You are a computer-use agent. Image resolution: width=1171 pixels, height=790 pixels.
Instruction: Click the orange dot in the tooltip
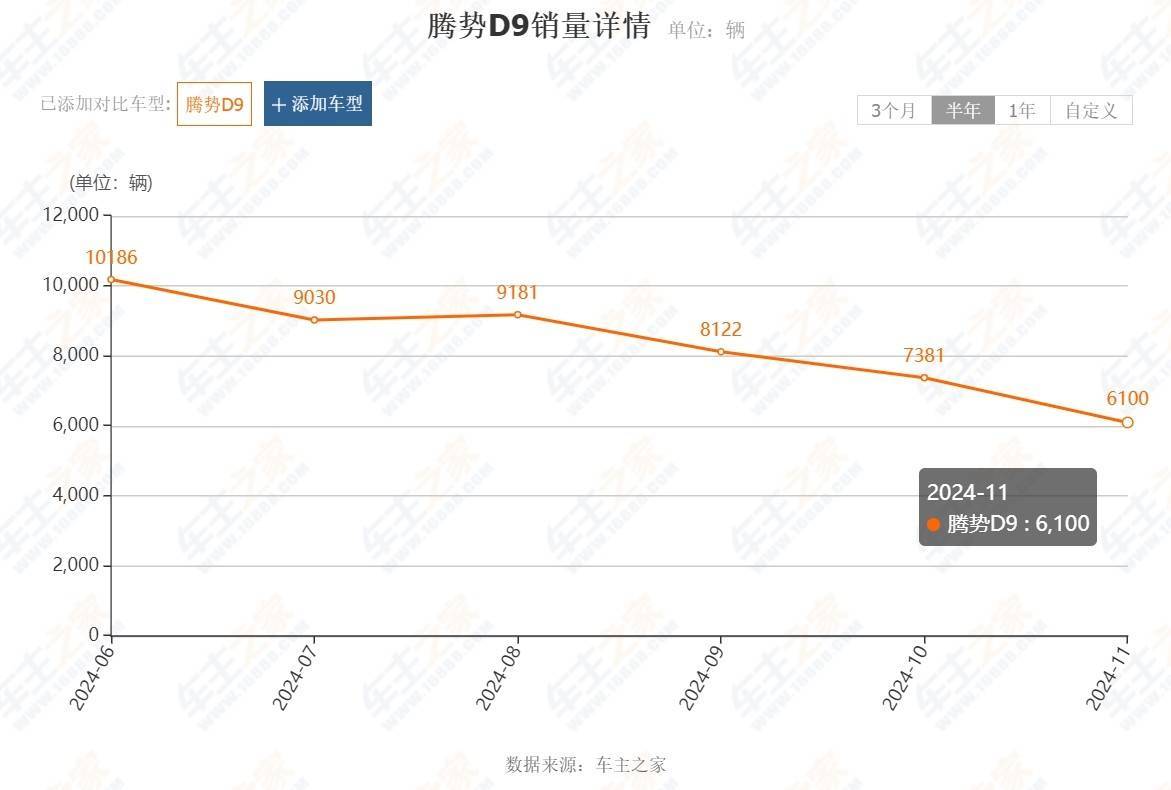pyautogui.click(x=934, y=524)
